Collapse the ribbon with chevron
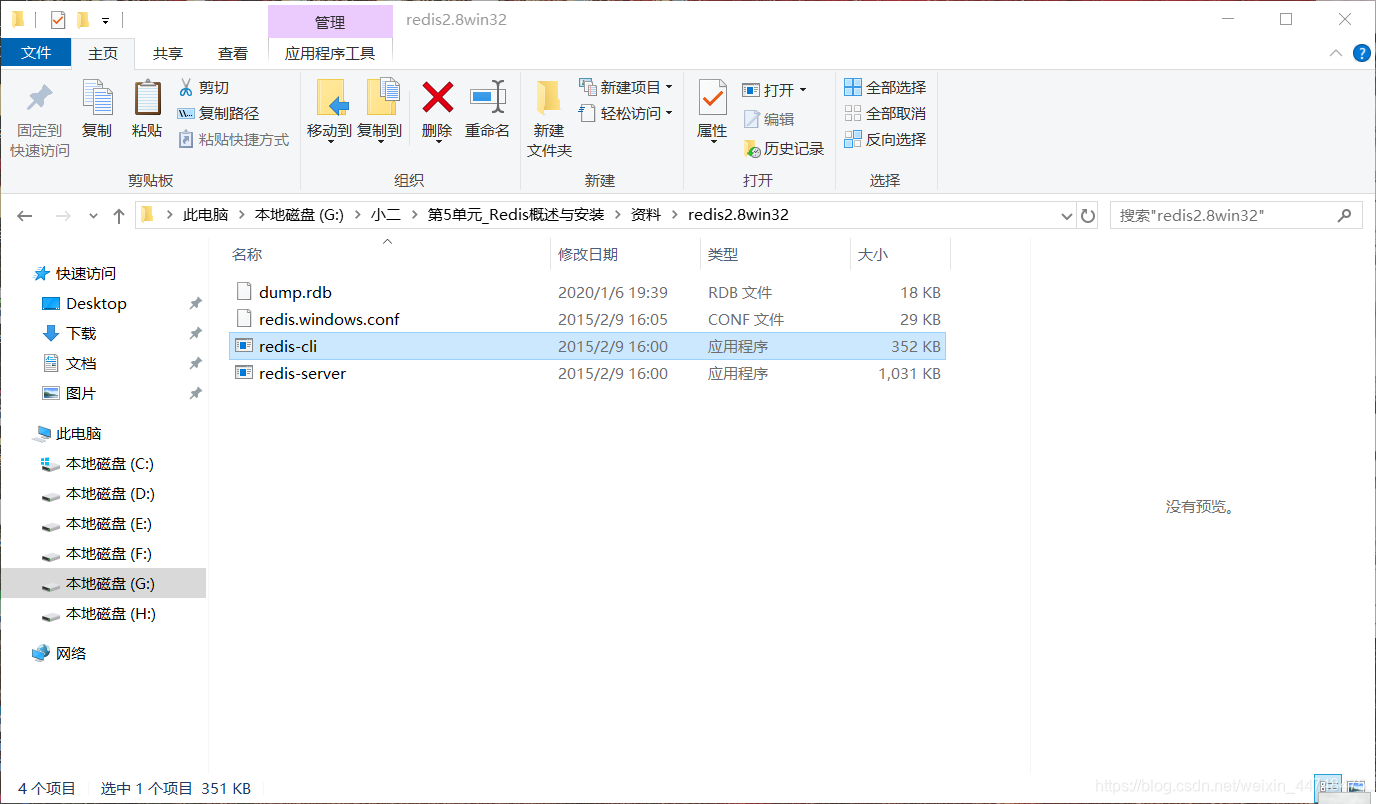1376x804 pixels. (1336, 53)
